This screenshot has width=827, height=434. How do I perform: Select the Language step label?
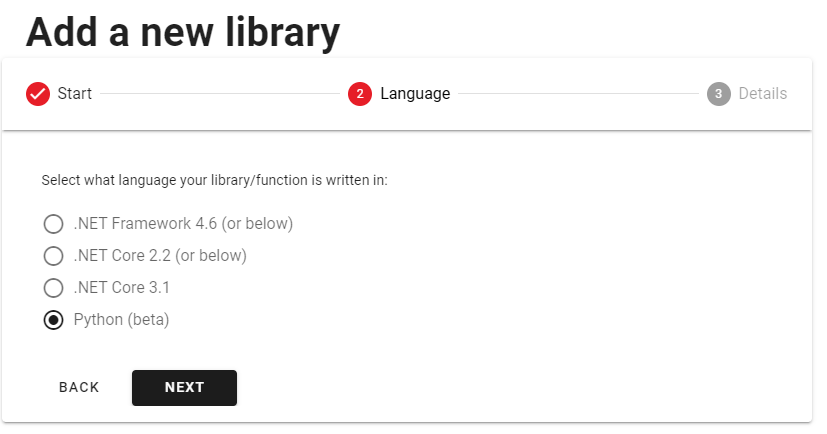pos(415,94)
